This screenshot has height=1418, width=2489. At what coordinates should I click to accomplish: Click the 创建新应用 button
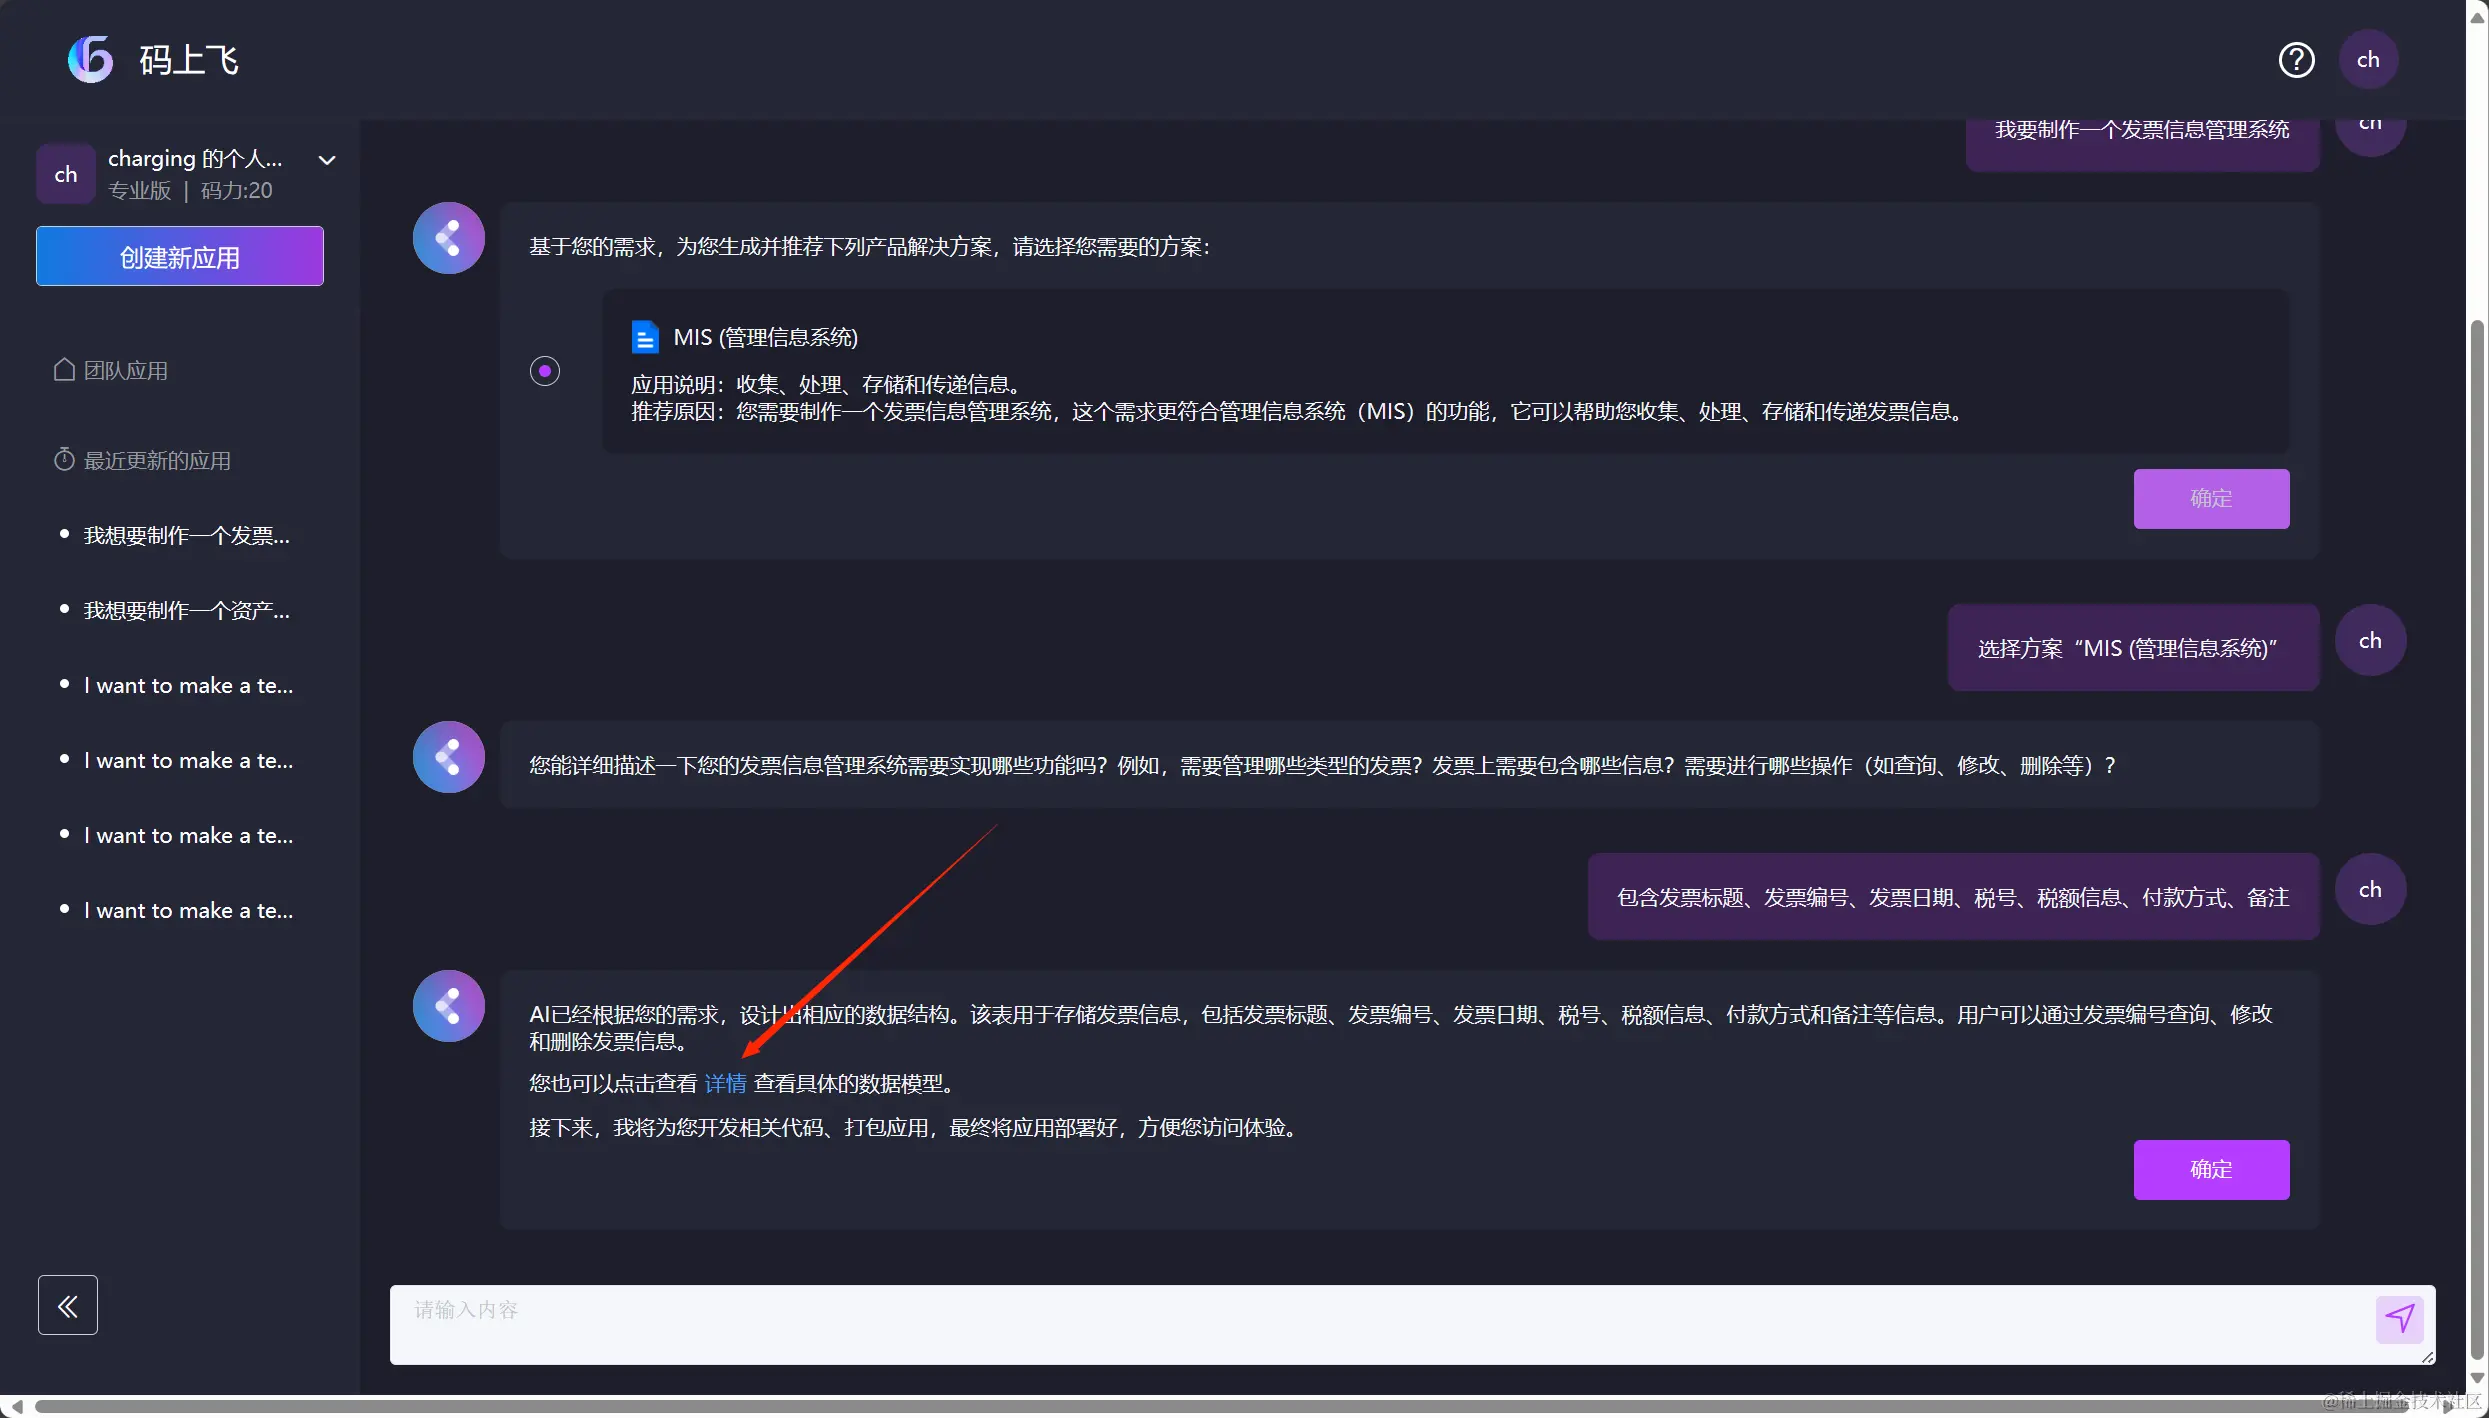[180, 257]
